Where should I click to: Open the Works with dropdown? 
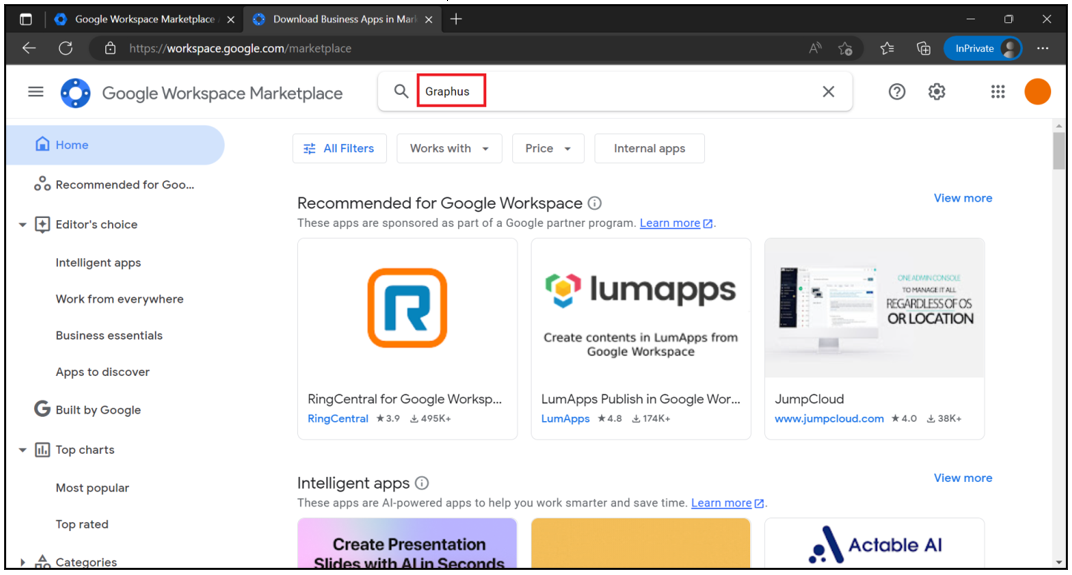pyautogui.click(x=449, y=148)
